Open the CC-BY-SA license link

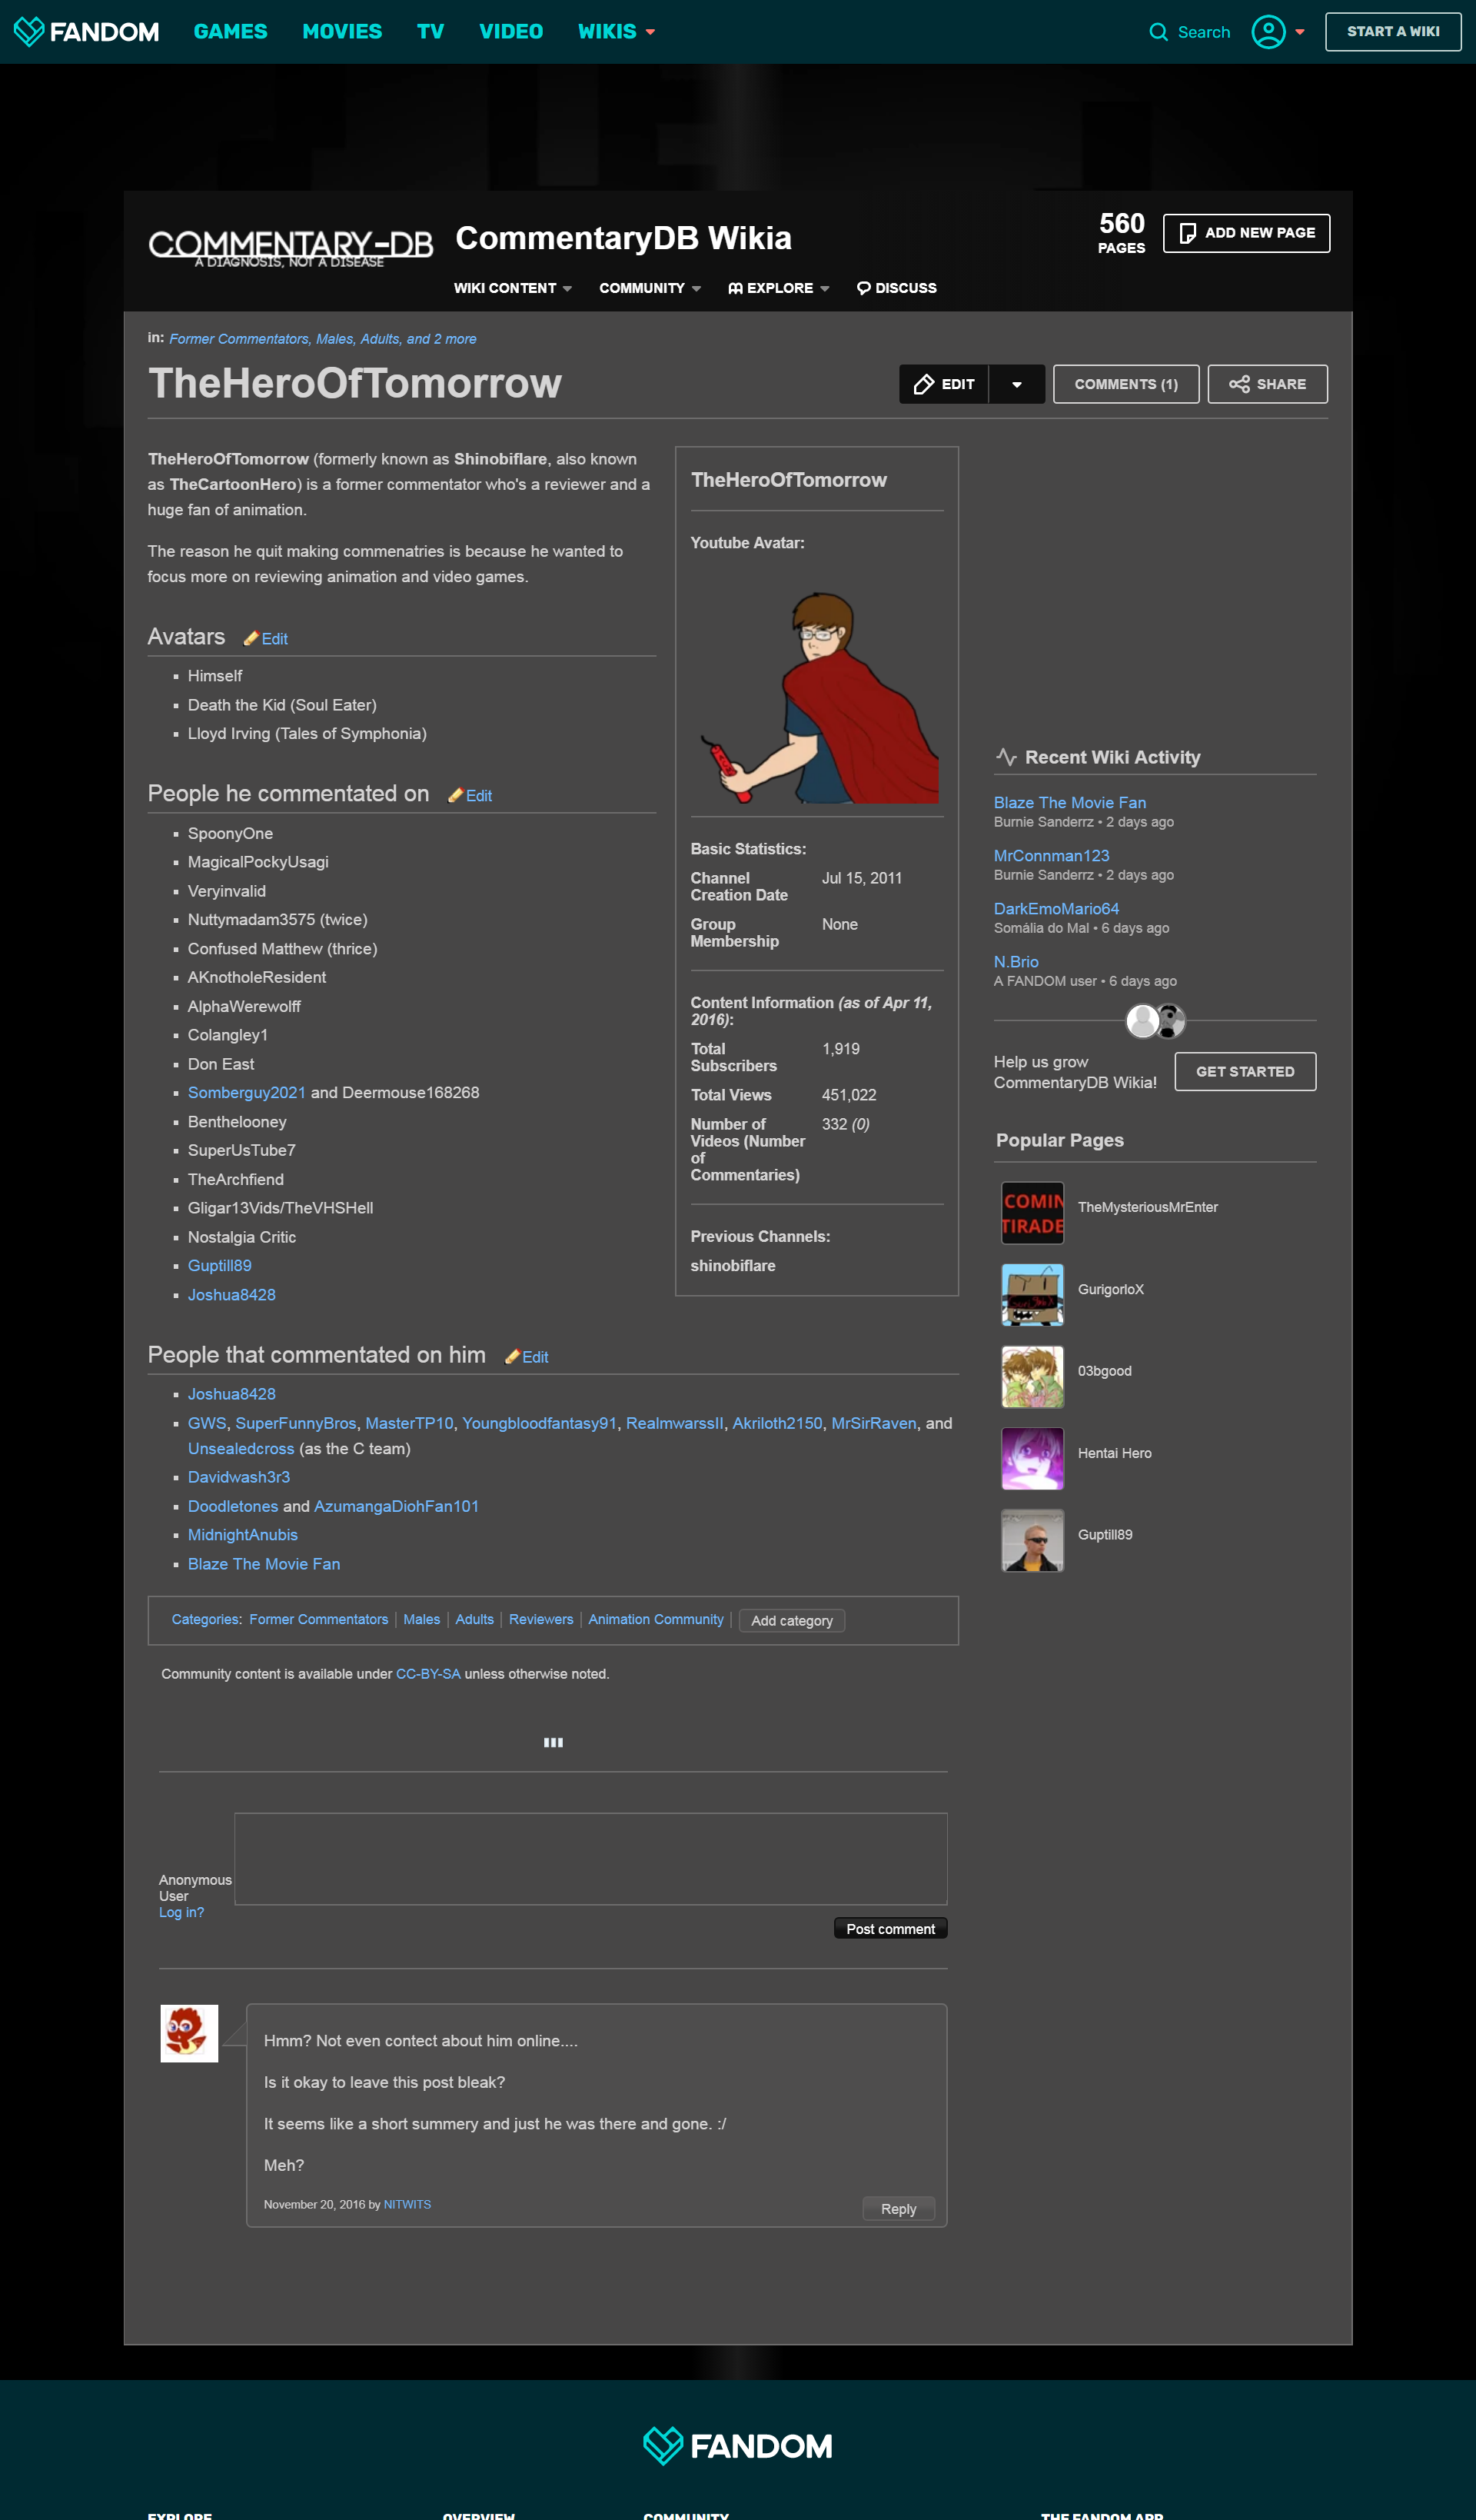pyautogui.click(x=428, y=1674)
